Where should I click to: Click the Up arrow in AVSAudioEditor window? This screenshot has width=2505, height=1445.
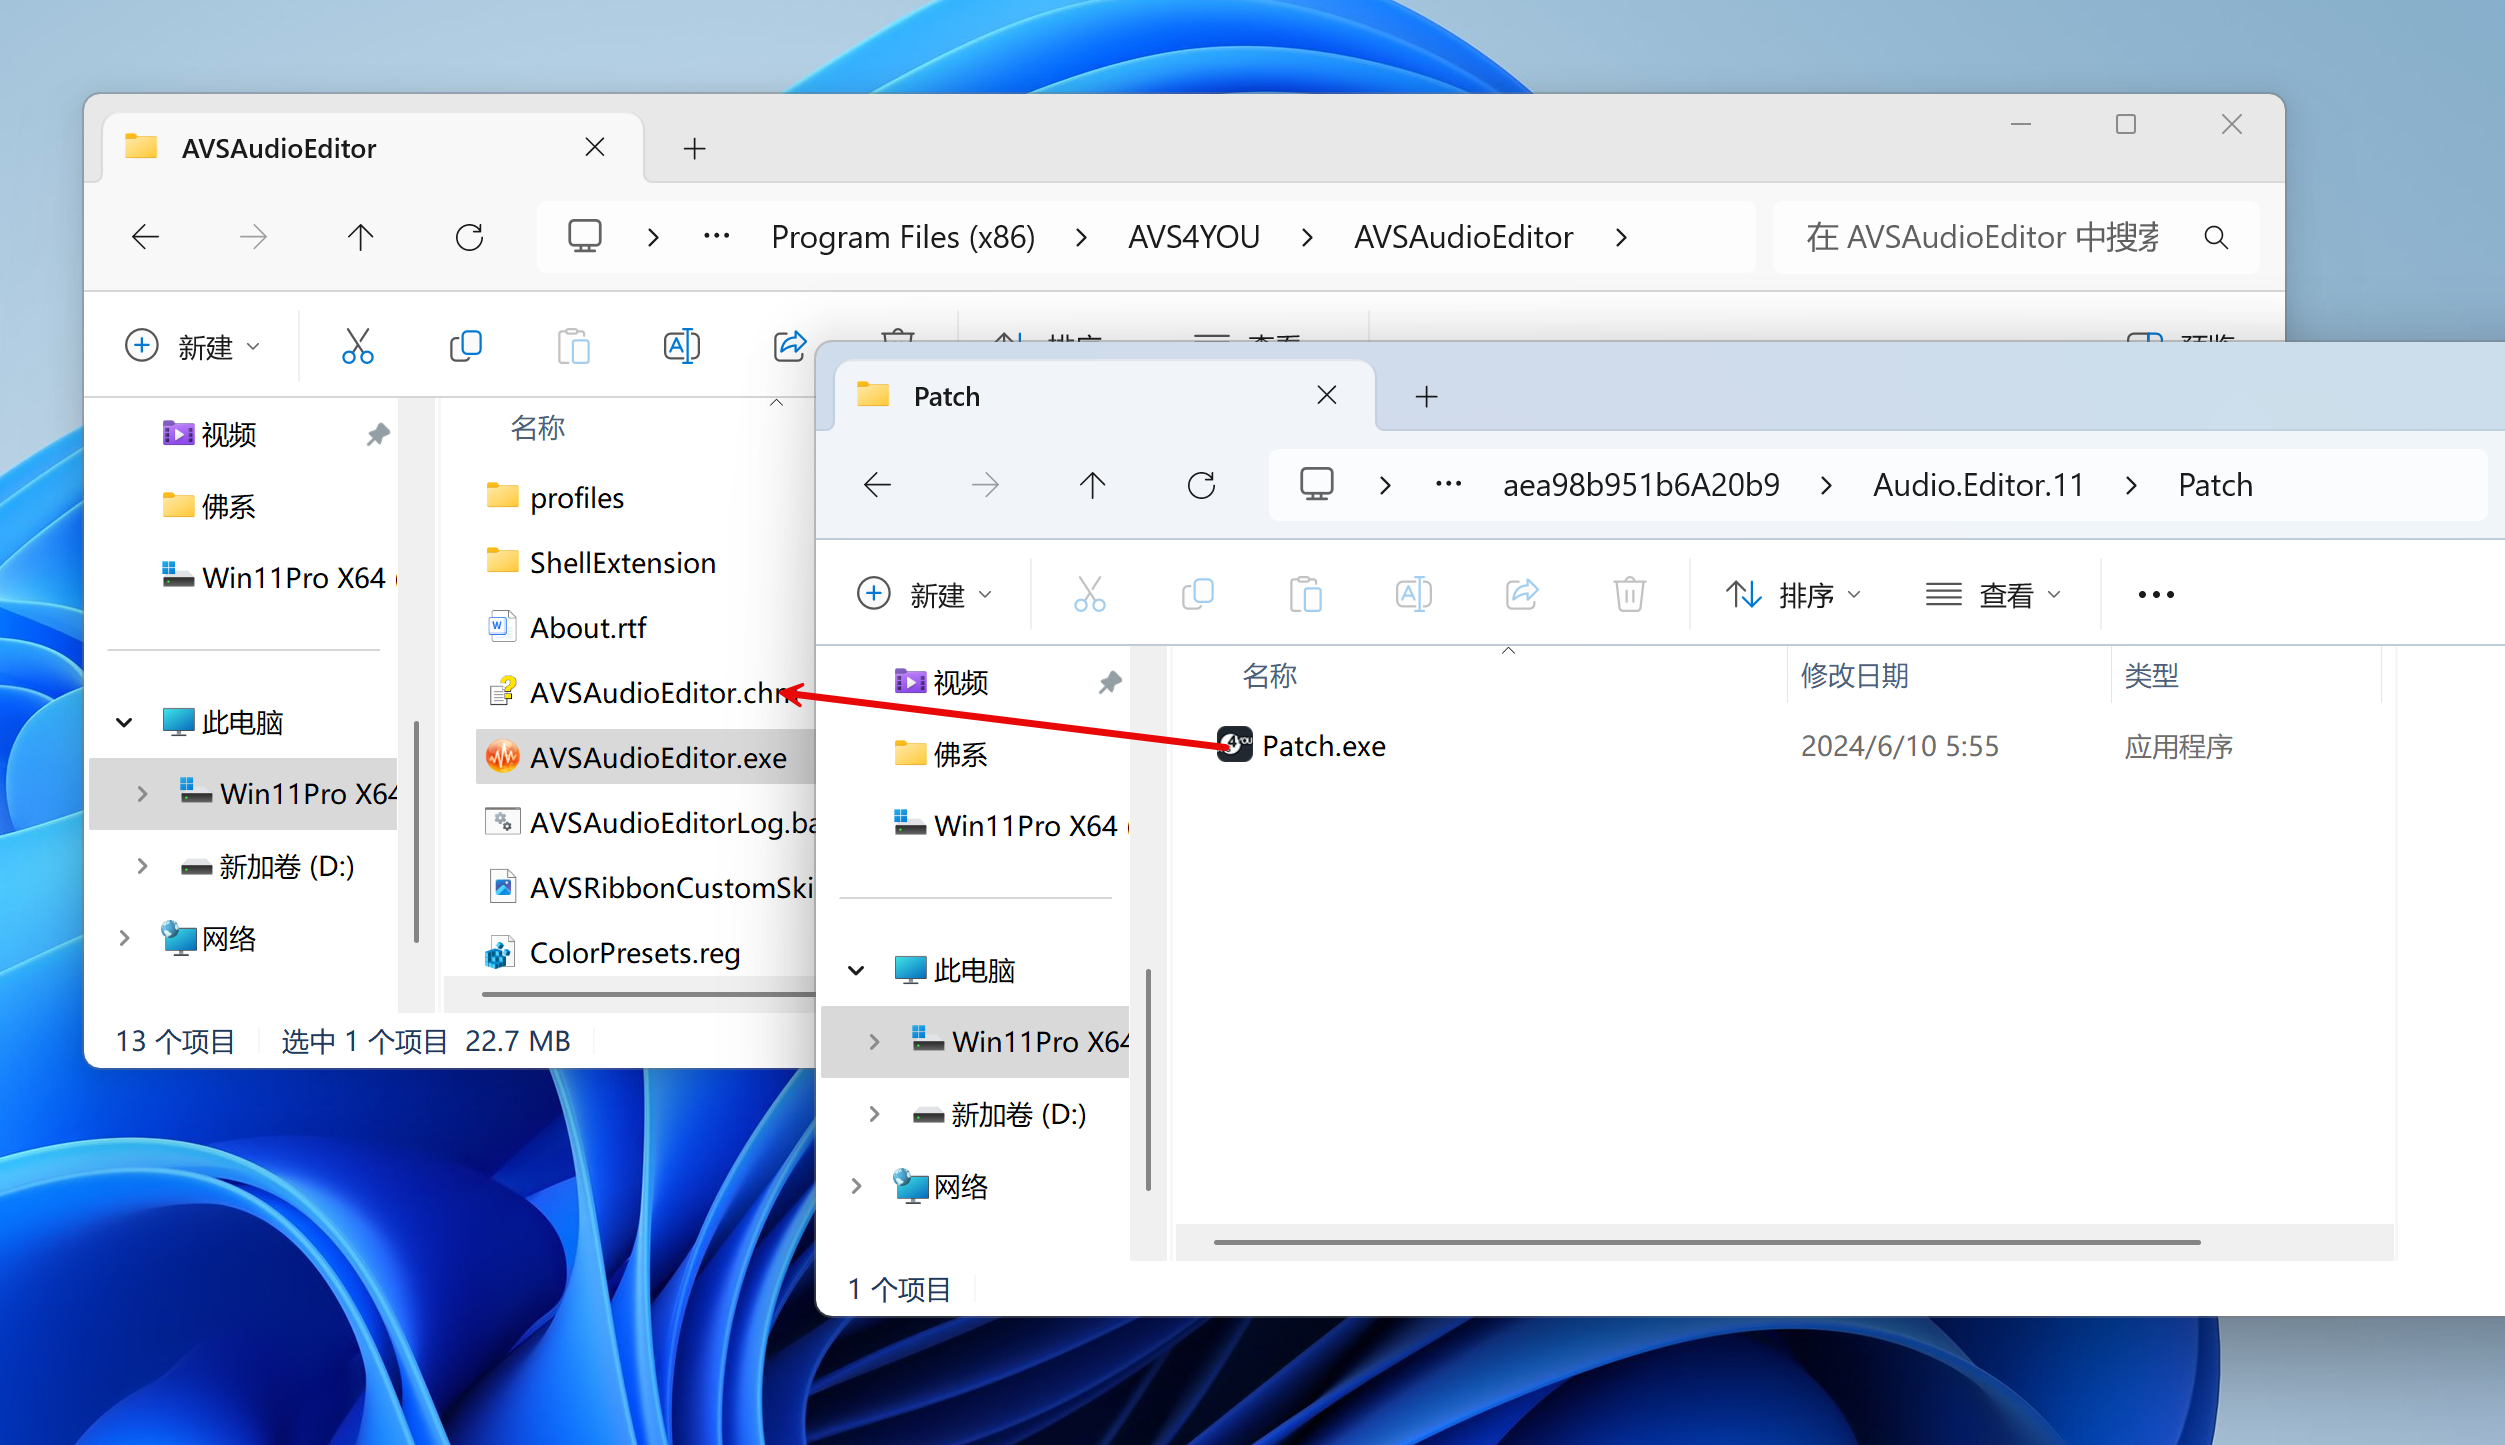tap(360, 237)
